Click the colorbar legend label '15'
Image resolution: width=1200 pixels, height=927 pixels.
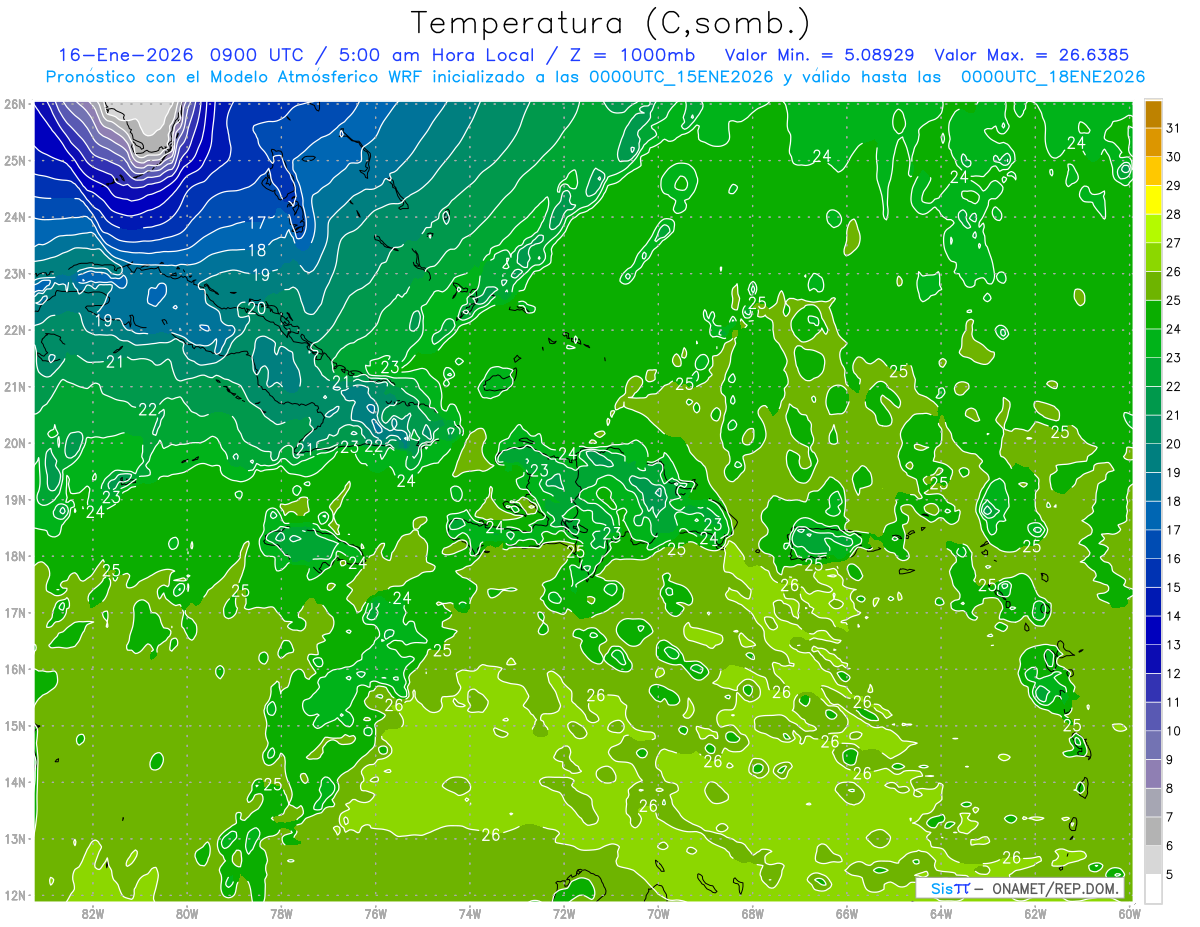coord(1174,587)
